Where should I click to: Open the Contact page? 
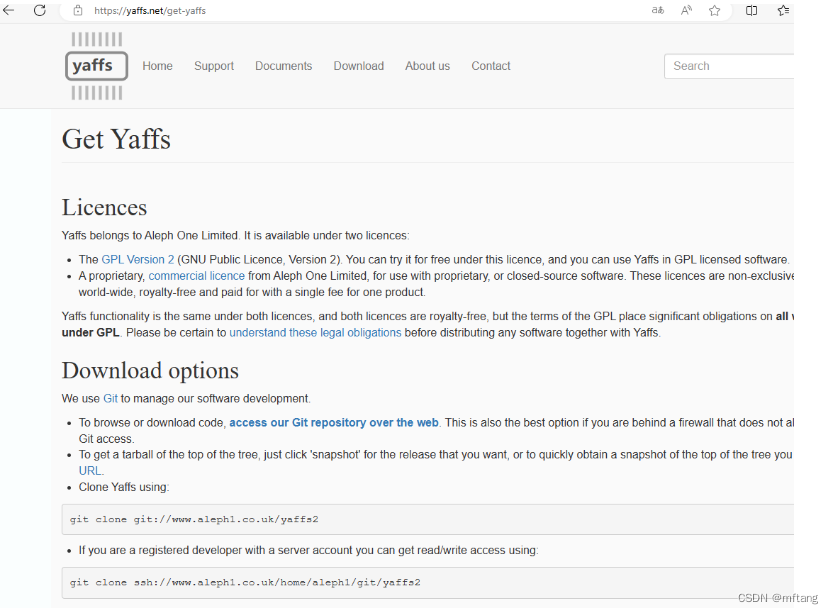pos(491,66)
